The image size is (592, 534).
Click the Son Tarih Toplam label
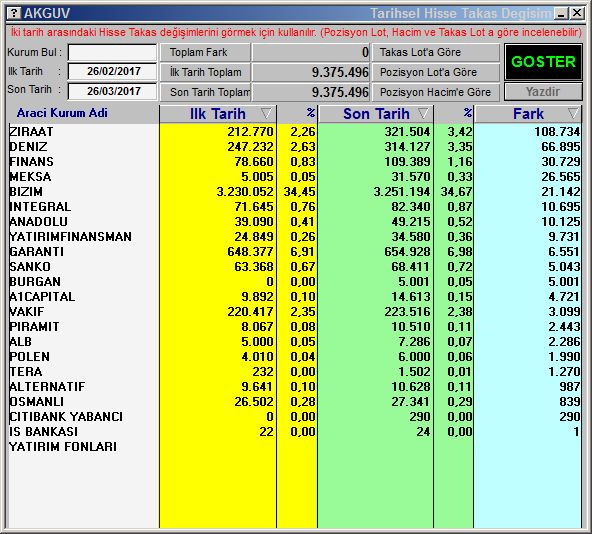(205, 92)
